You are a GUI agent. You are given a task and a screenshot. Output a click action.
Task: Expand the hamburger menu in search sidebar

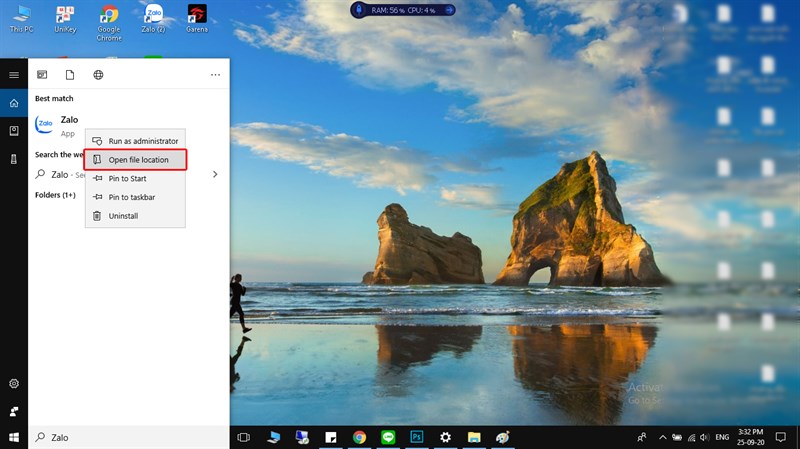tap(14, 75)
